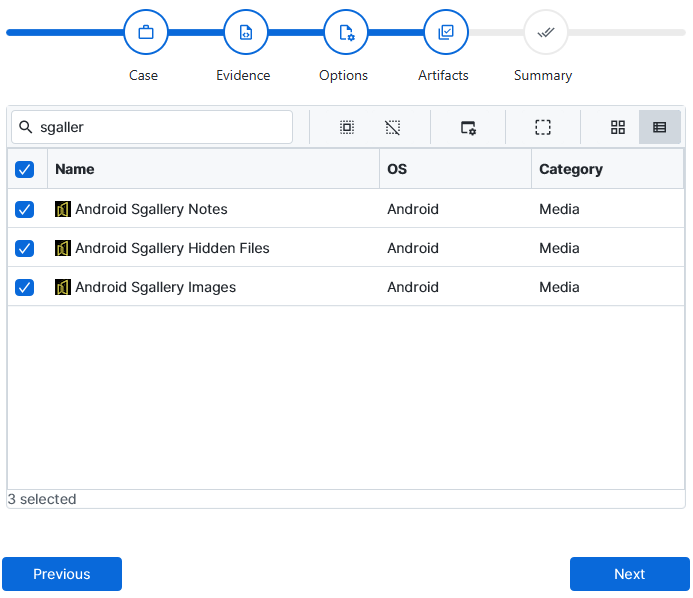Uncheck Android Sgallery Hidden Files checkbox

coord(24,248)
